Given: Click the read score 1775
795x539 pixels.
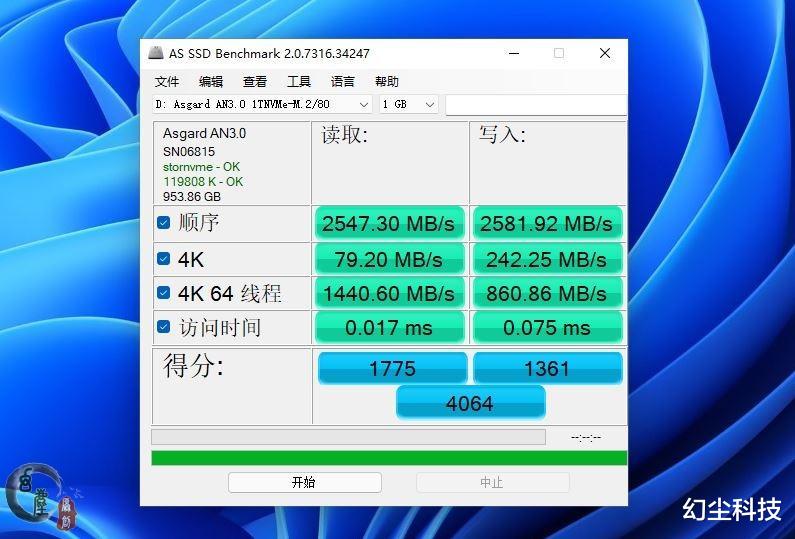Looking at the screenshot, I should point(392,368).
